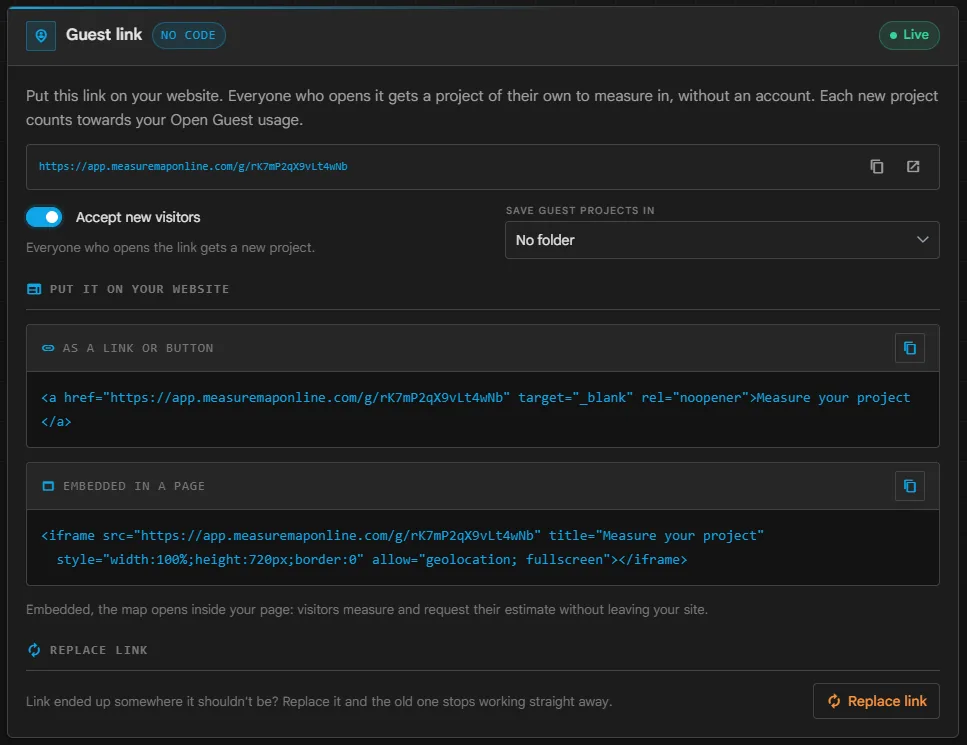Click the AS A LINK OR BUTTON label
Viewport: 967px width, 745px height.
(x=138, y=348)
